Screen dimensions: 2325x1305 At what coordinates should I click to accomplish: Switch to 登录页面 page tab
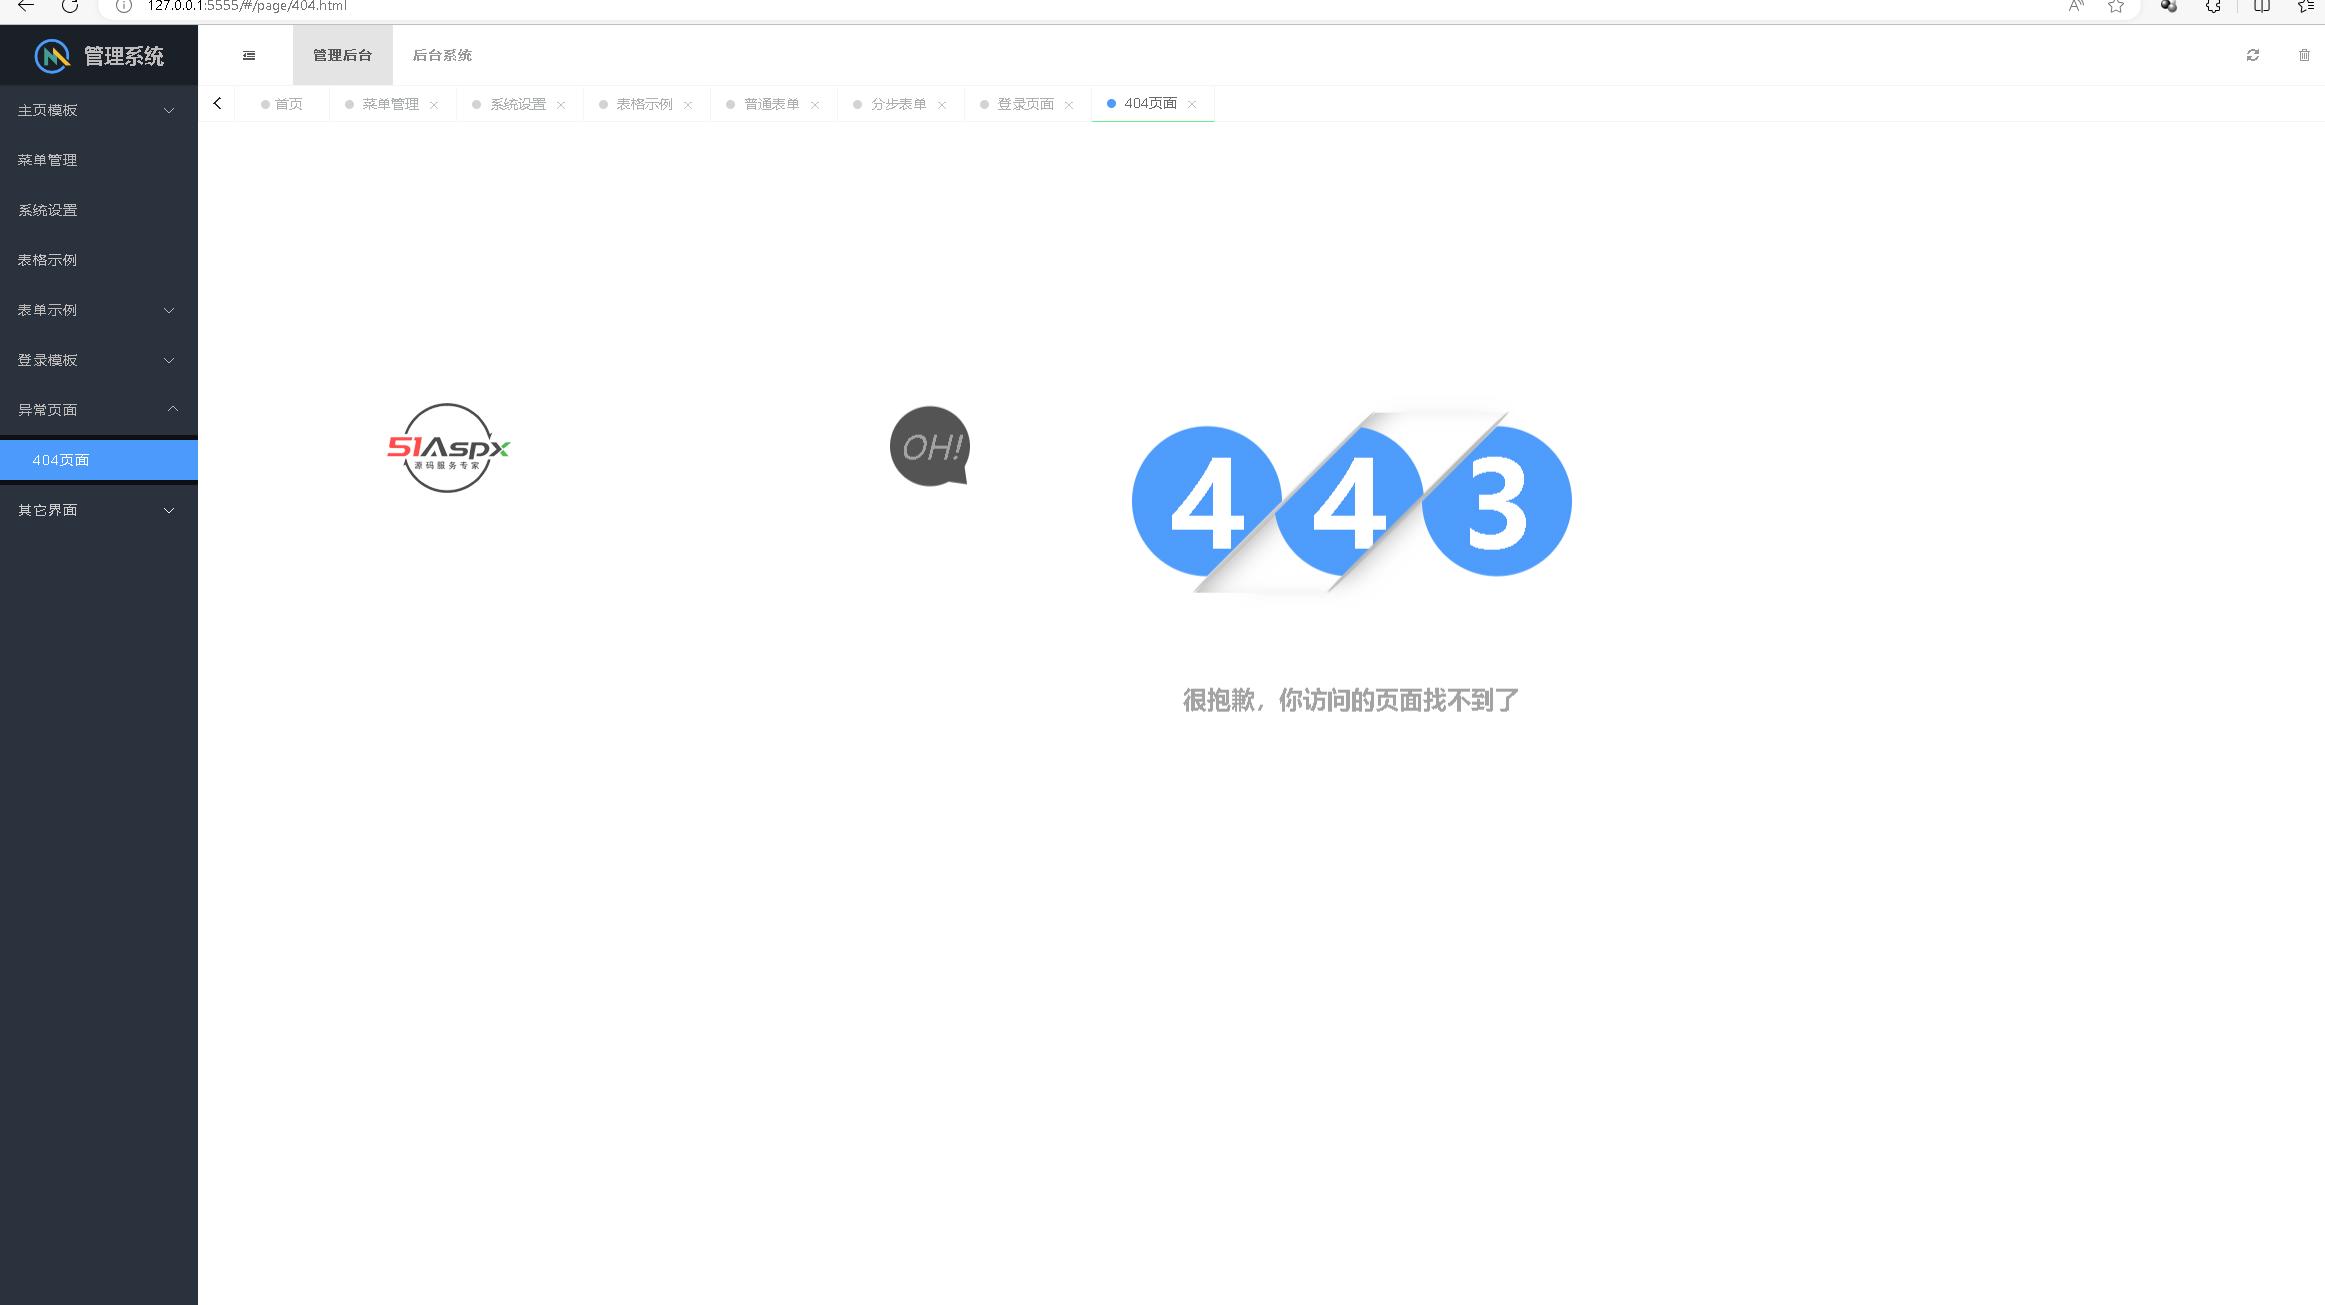(x=1025, y=104)
